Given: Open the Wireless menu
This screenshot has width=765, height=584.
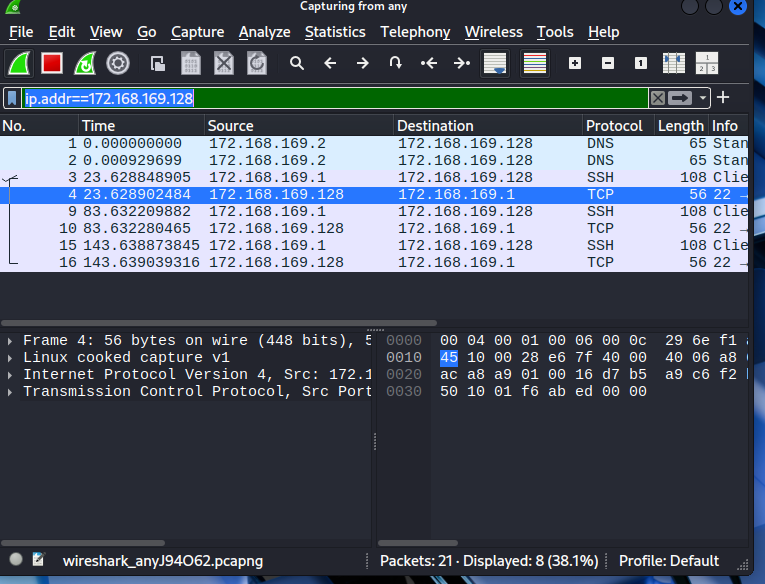Looking at the screenshot, I should 493,32.
